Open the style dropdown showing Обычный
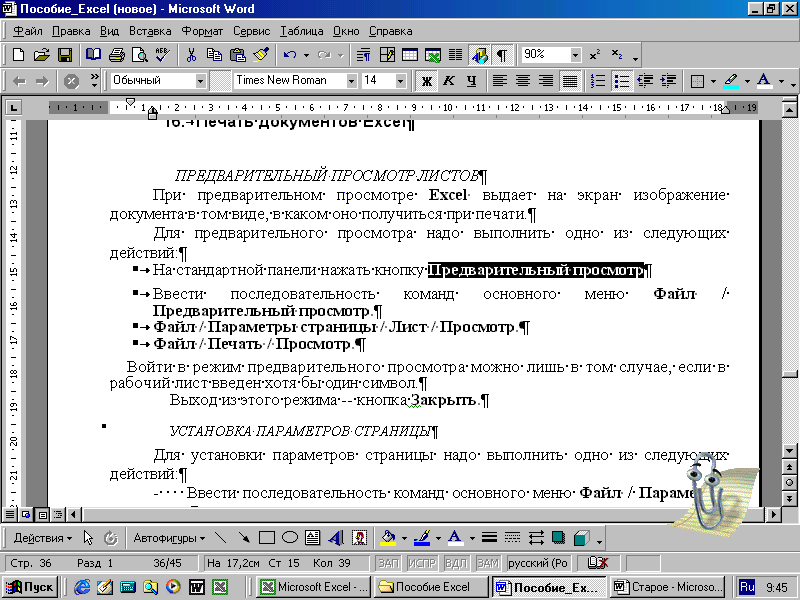Screen dimensions: 800x600 (201, 81)
